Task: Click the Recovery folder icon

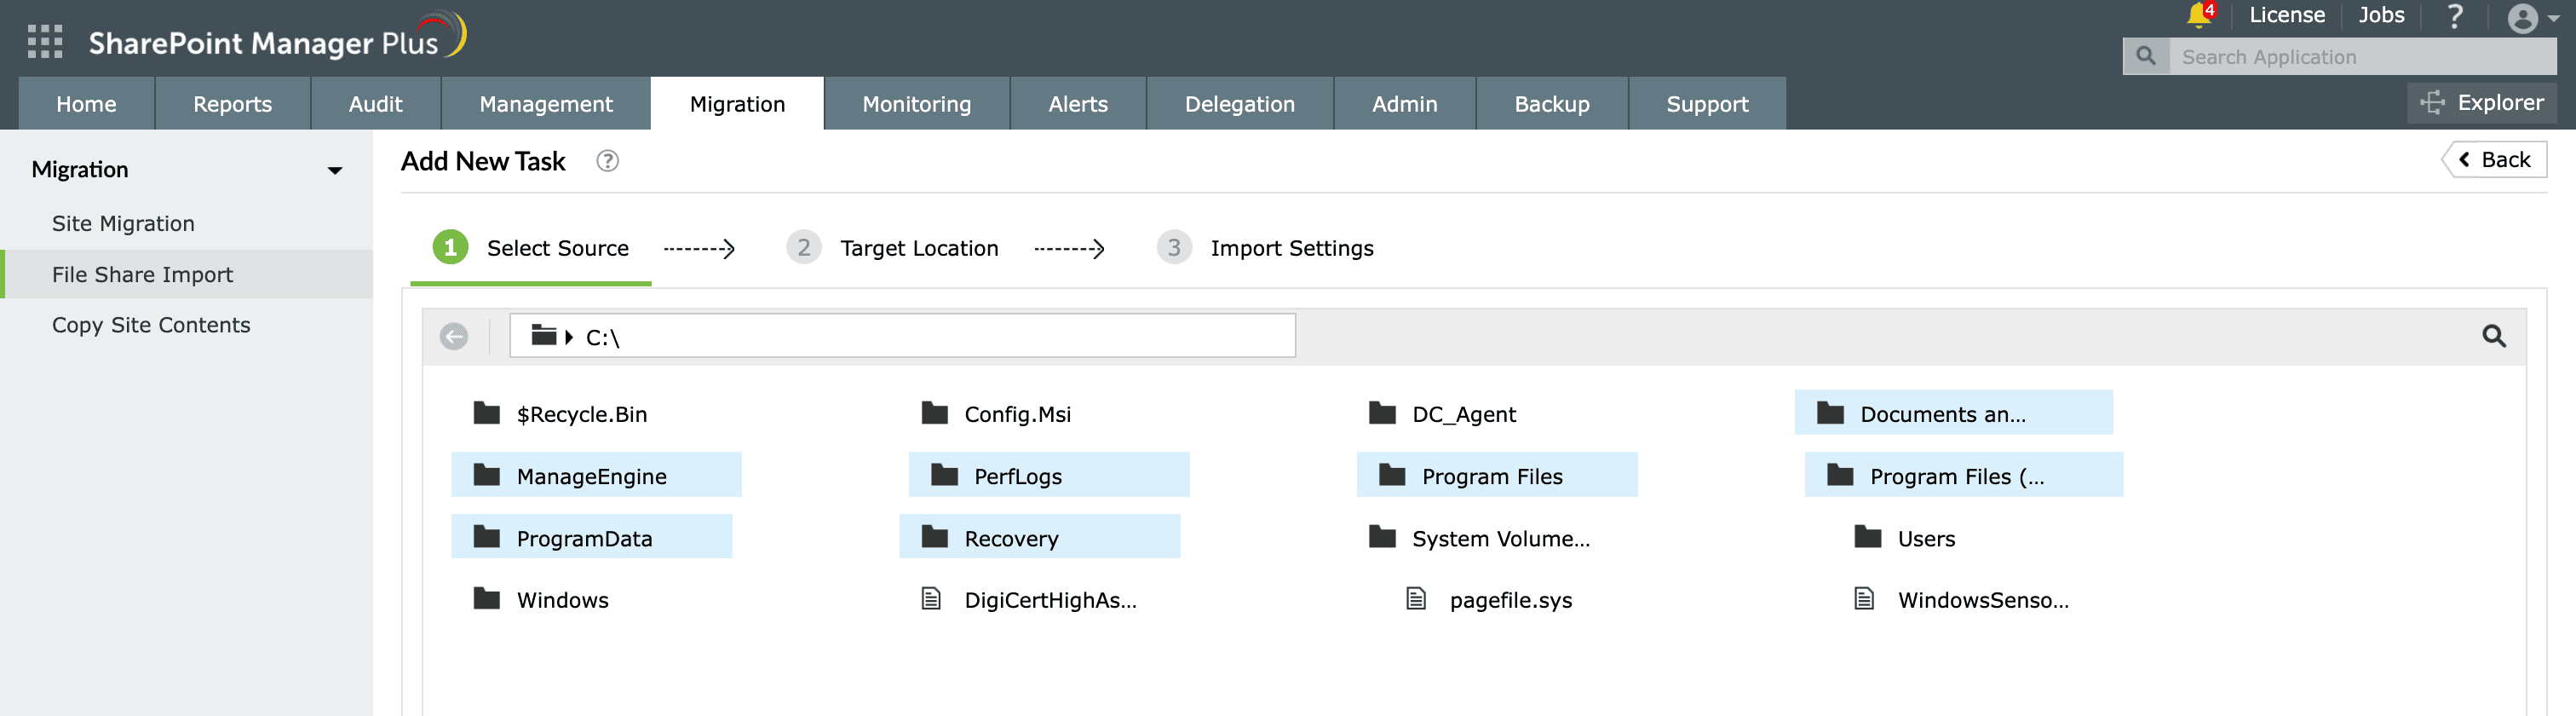Action: [x=934, y=536]
